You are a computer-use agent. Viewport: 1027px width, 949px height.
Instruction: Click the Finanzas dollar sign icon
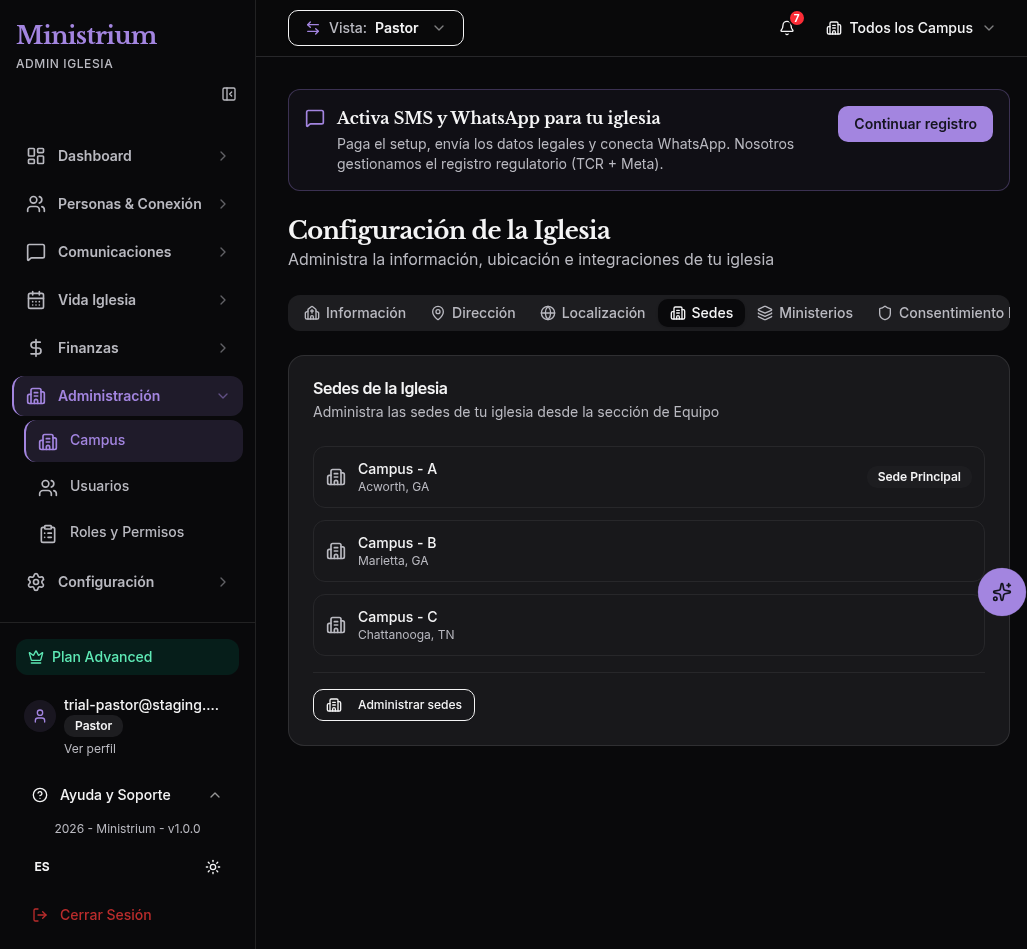[36, 348]
